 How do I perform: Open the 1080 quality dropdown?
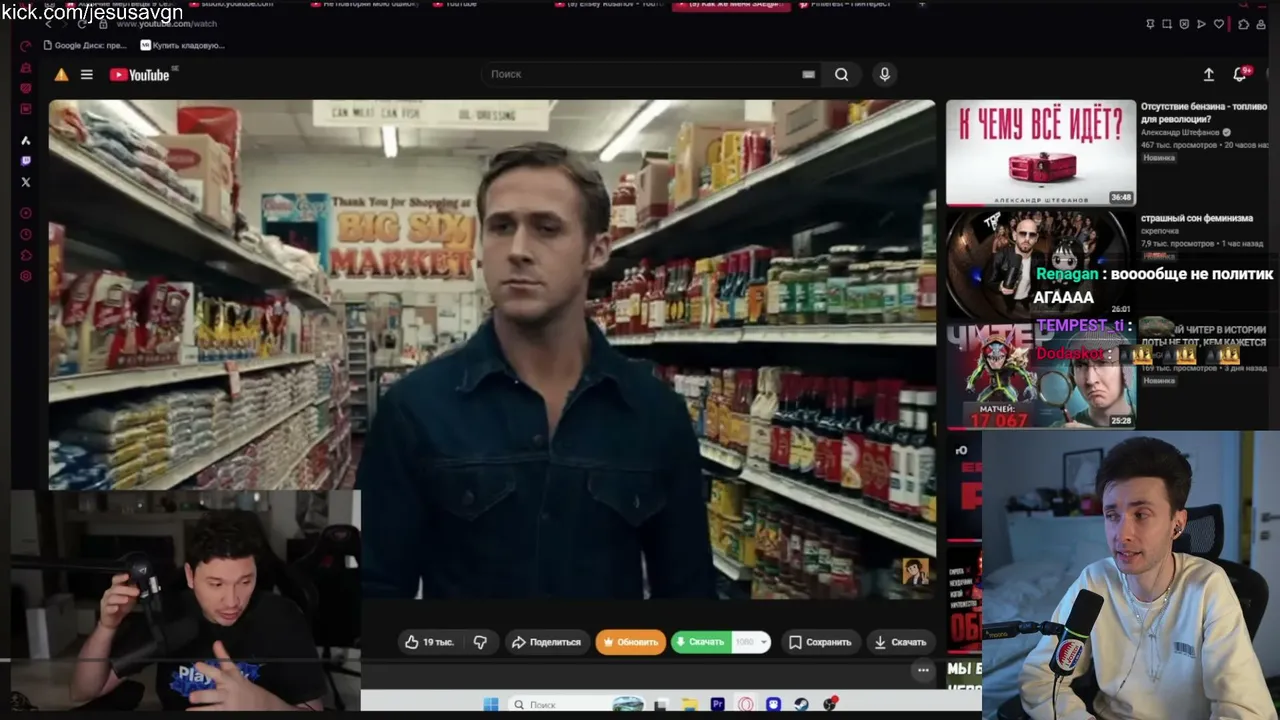[x=751, y=642]
